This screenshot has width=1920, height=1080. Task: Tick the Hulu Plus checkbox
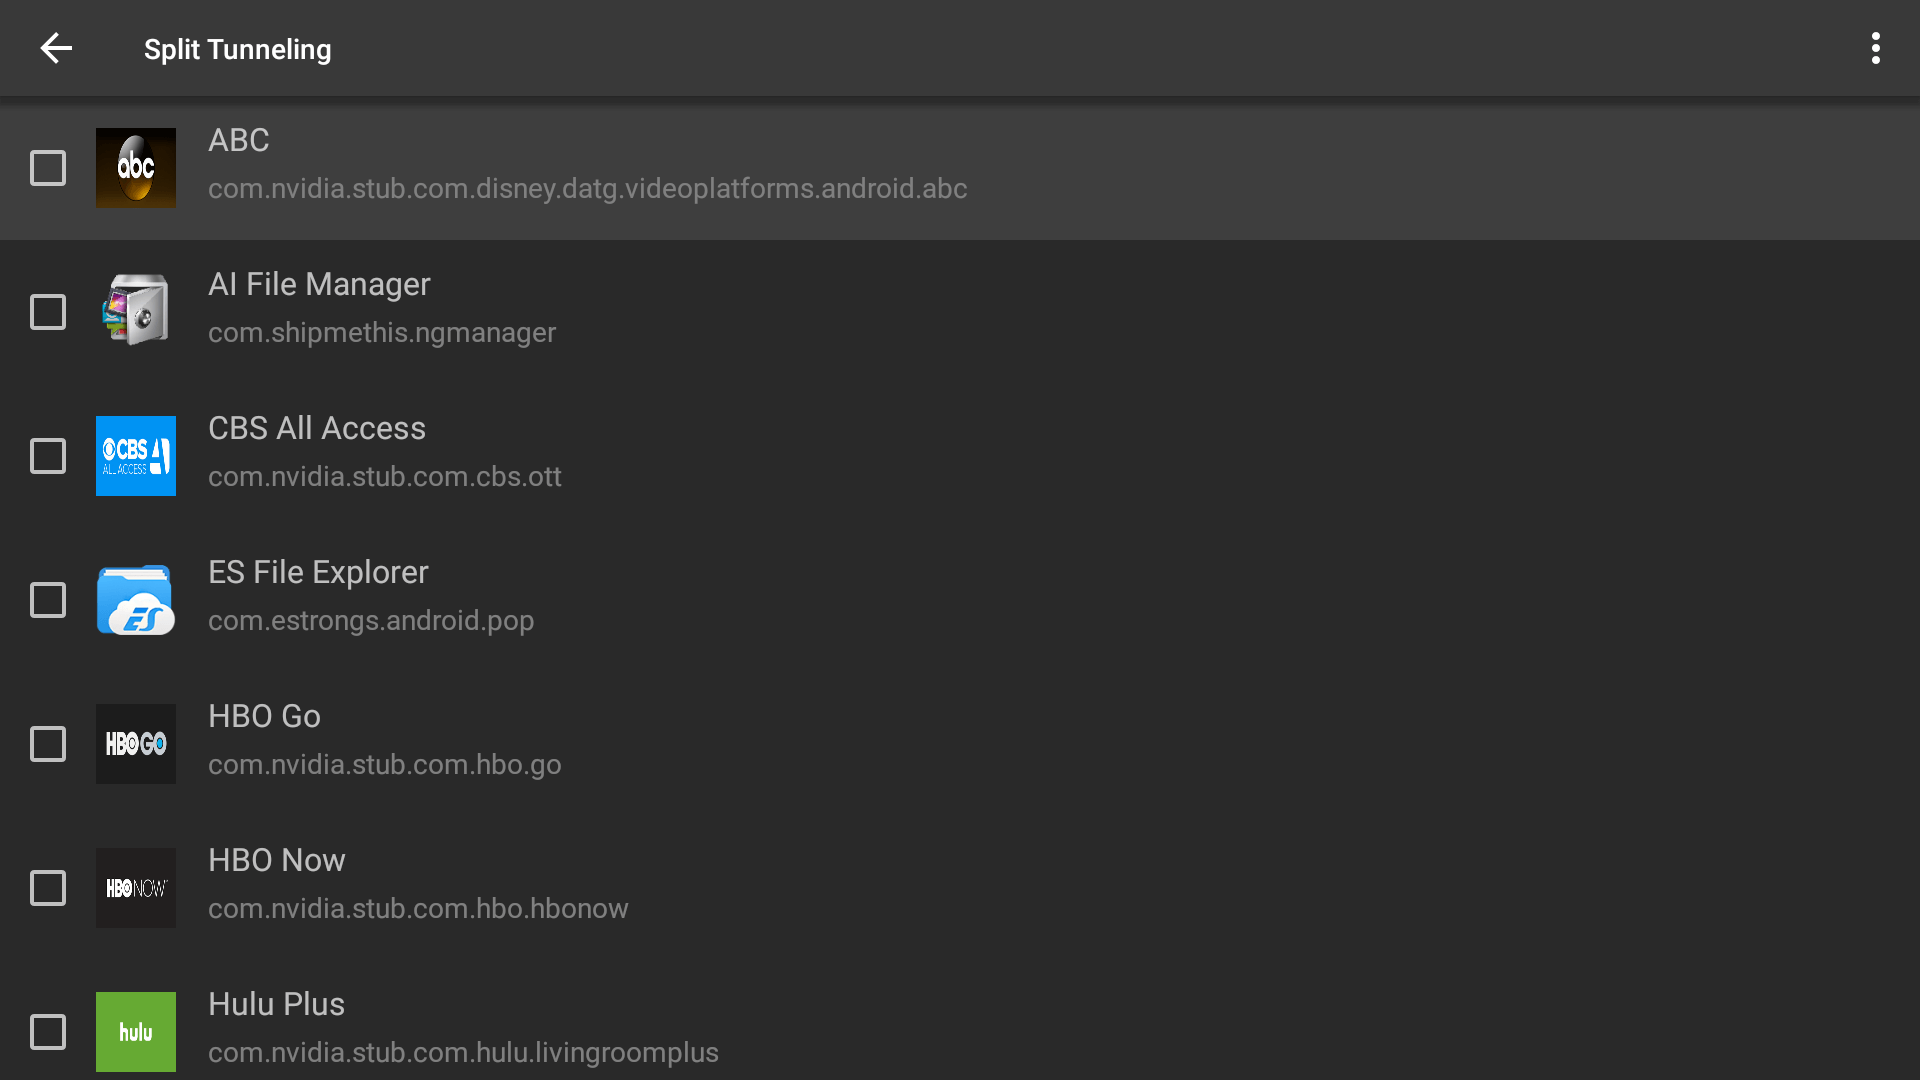pos(48,1032)
